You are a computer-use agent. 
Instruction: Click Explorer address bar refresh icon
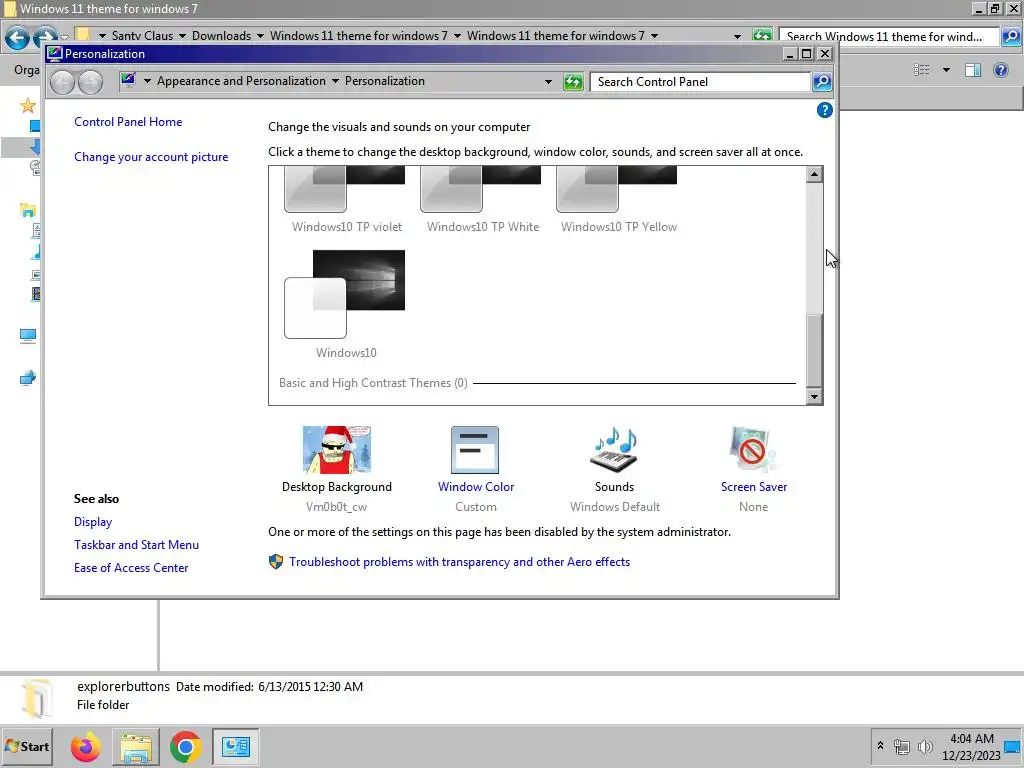[761, 36]
